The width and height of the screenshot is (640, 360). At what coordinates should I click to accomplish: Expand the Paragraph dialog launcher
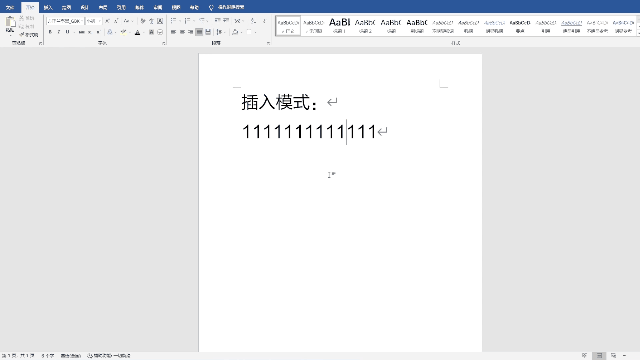click(268, 43)
